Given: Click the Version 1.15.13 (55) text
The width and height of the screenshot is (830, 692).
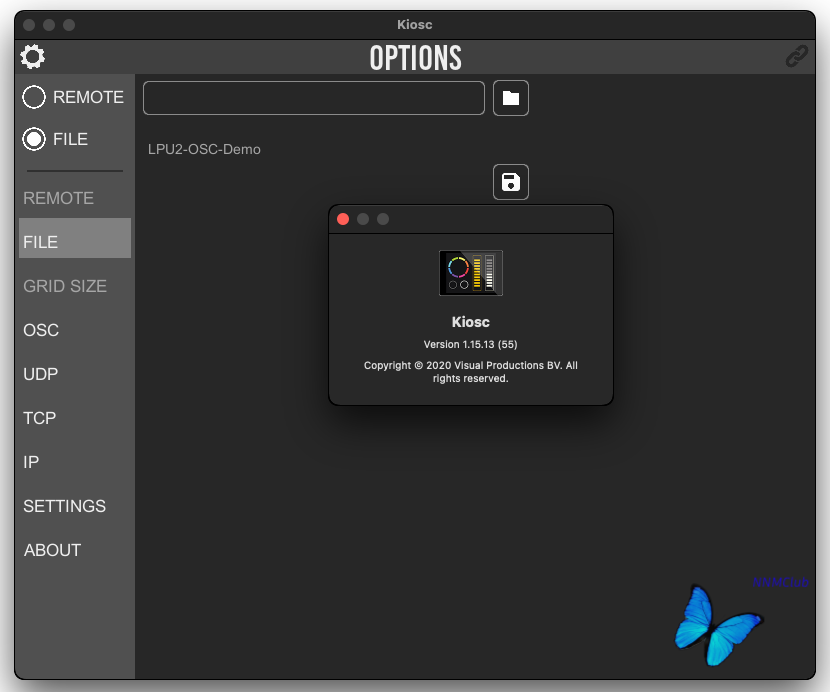Looking at the screenshot, I should [x=471, y=344].
